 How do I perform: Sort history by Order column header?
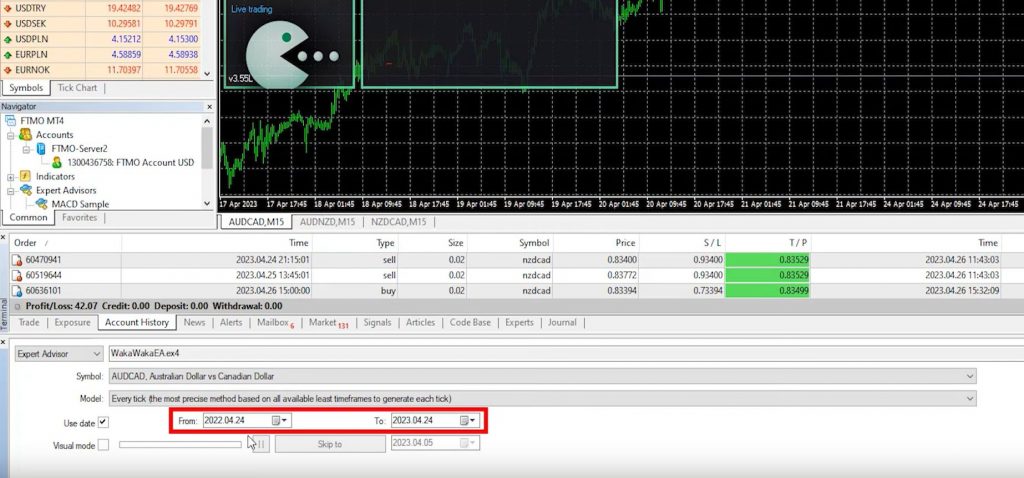65,243
